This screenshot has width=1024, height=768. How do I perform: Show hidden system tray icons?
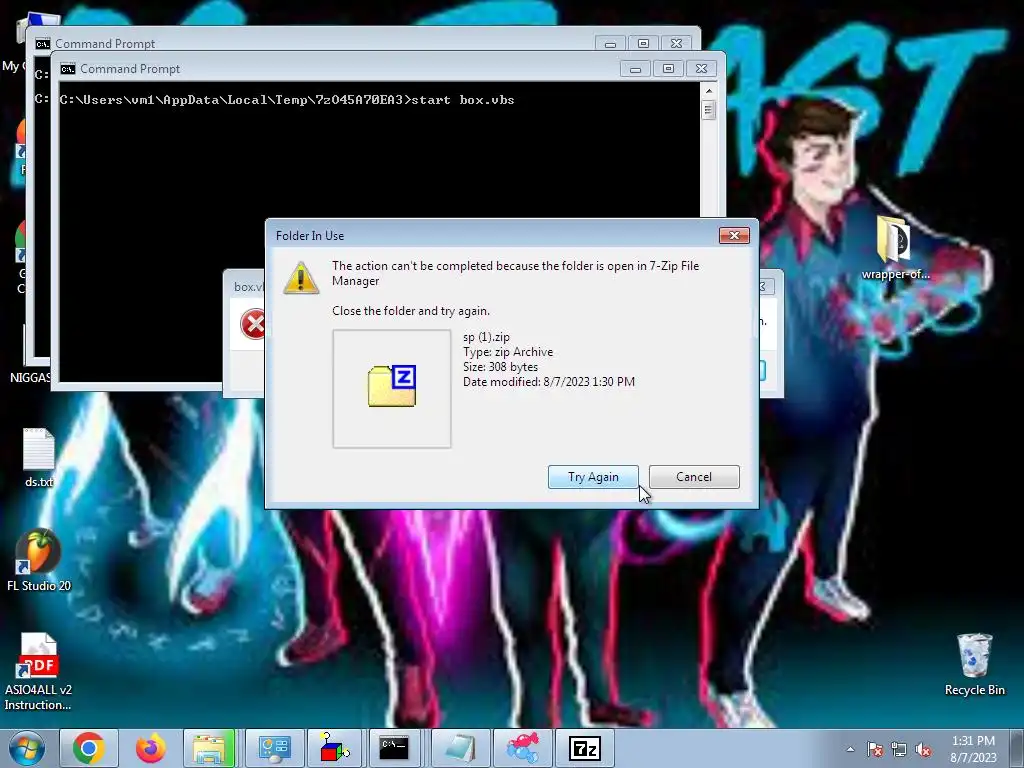pyautogui.click(x=850, y=749)
